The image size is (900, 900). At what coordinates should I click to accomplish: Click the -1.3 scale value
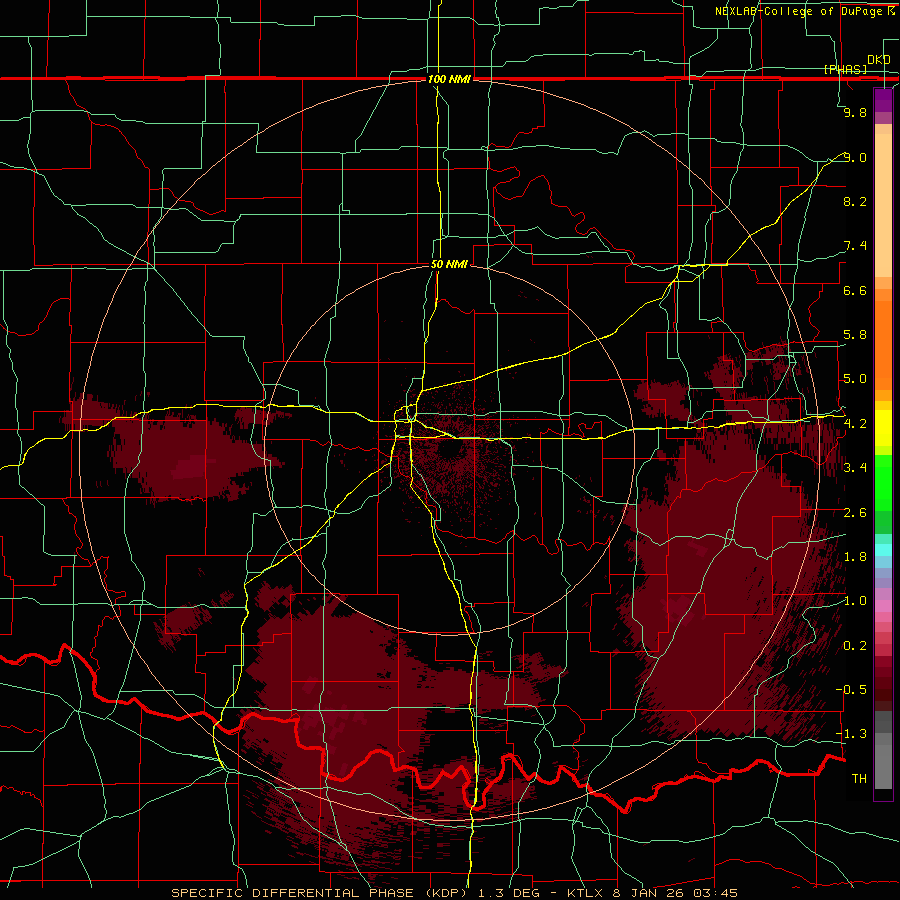point(851,734)
